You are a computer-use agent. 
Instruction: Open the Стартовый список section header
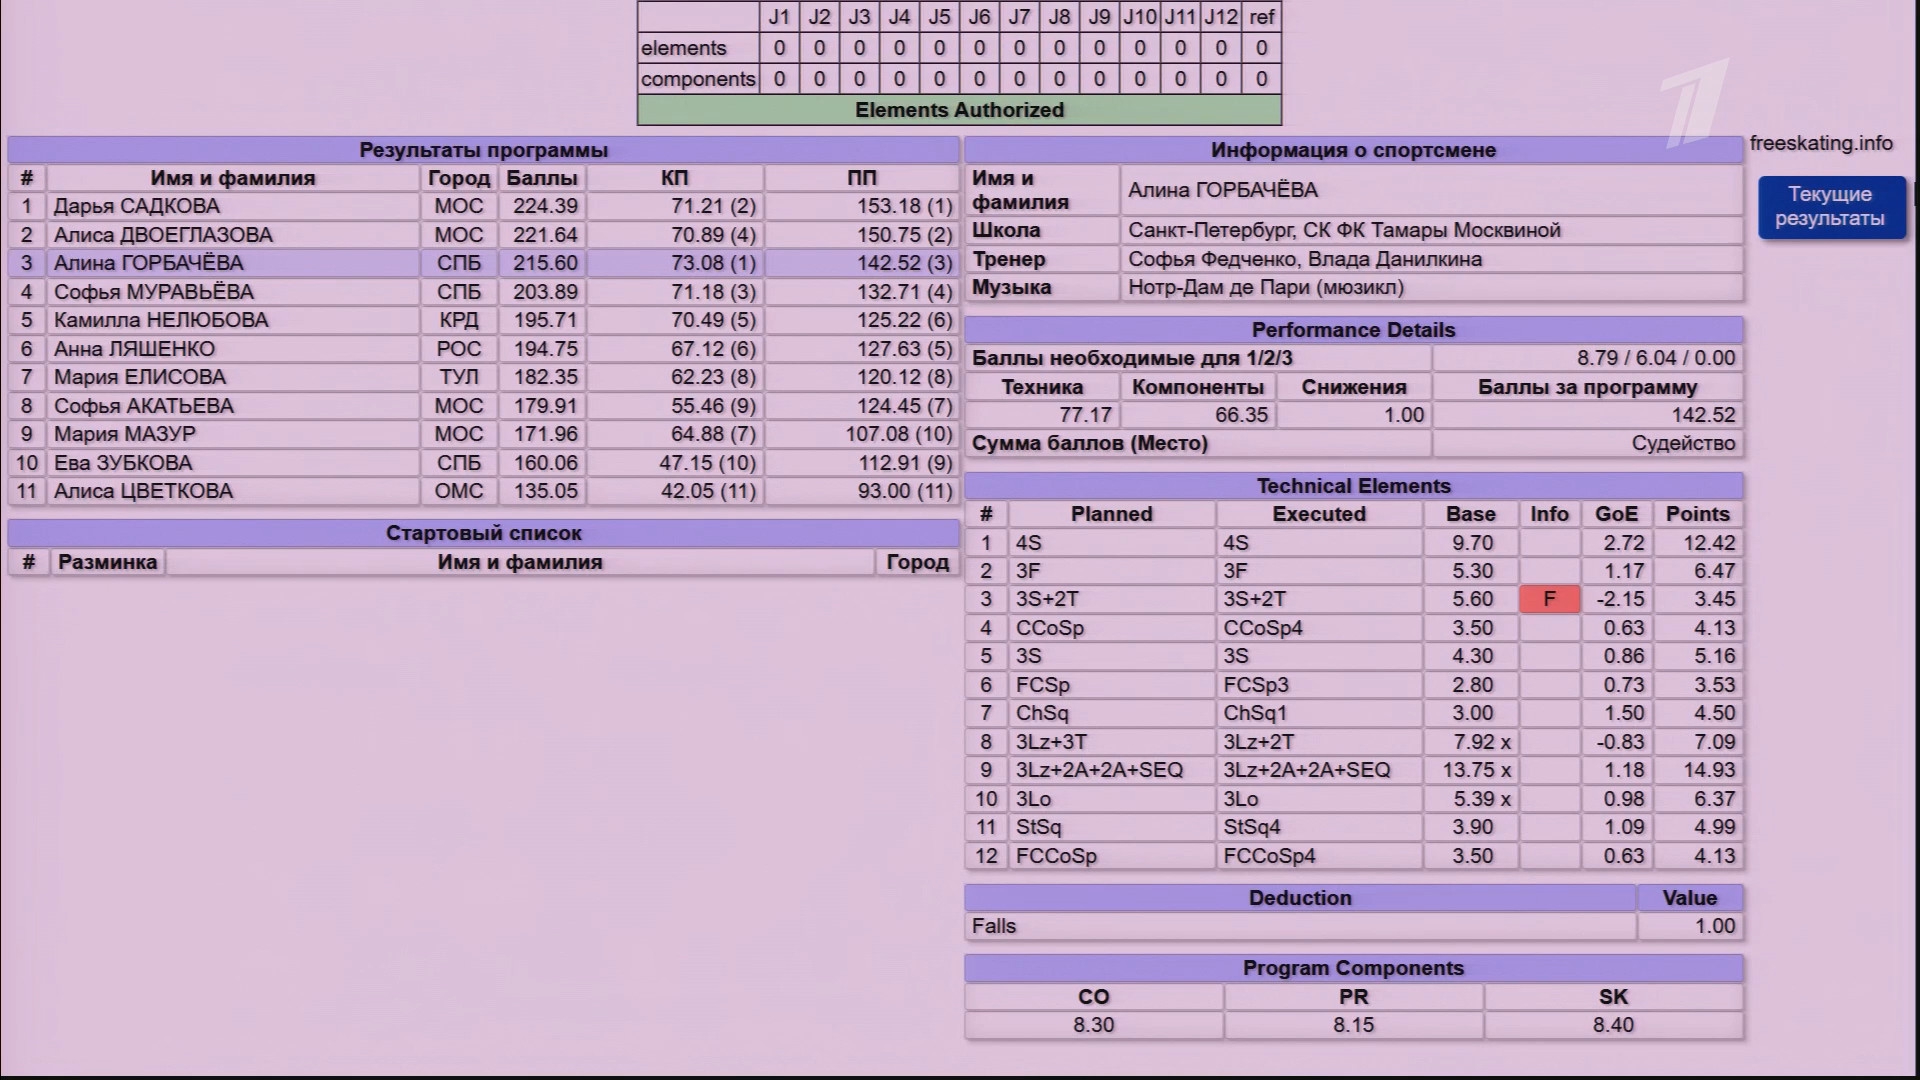click(483, 533)
